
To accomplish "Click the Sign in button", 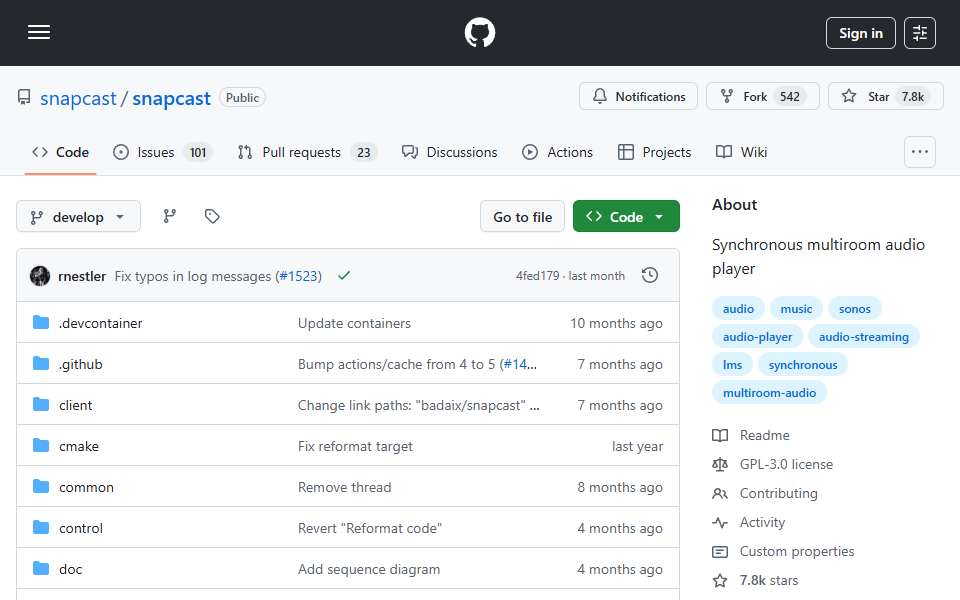I will click(860, 33).
